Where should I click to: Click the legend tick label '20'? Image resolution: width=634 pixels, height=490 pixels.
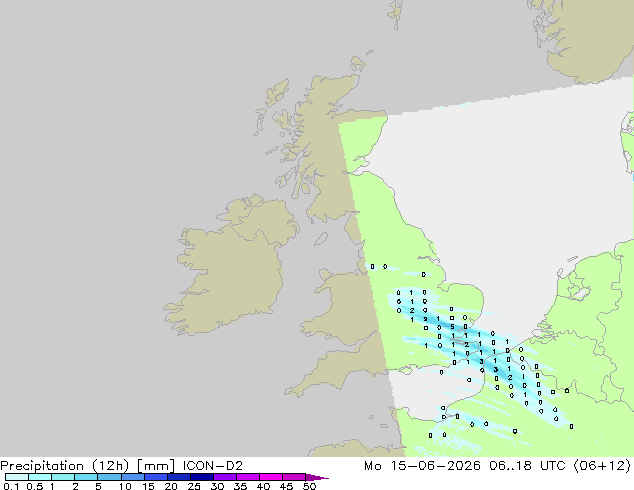tap(171, 486)
